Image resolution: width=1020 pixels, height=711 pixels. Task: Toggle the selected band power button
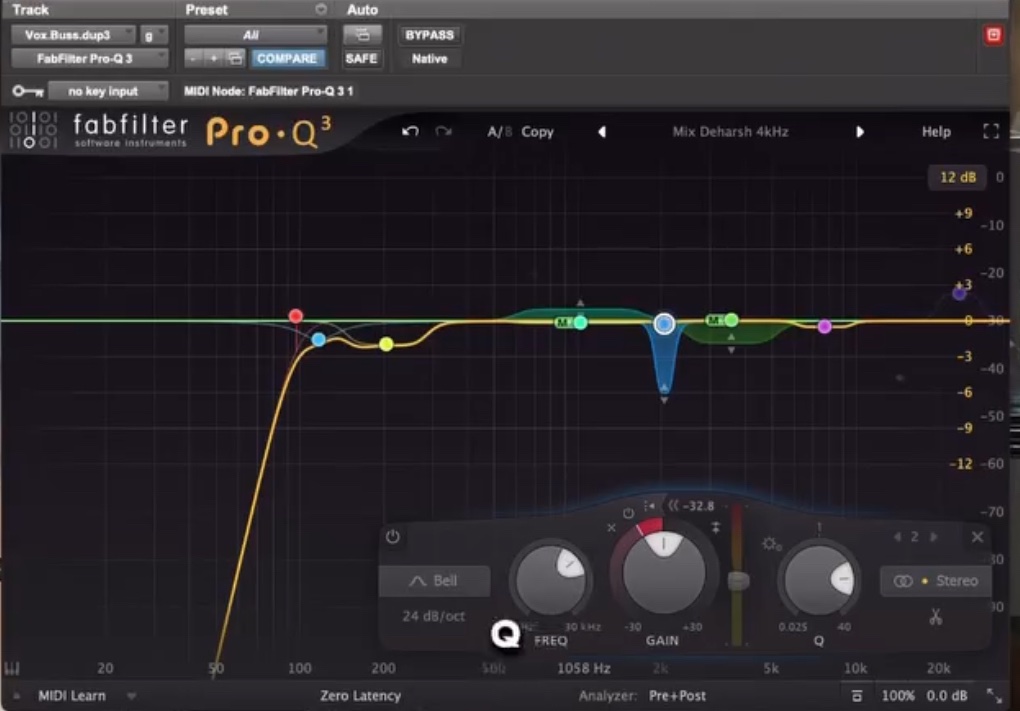[392, 537]
